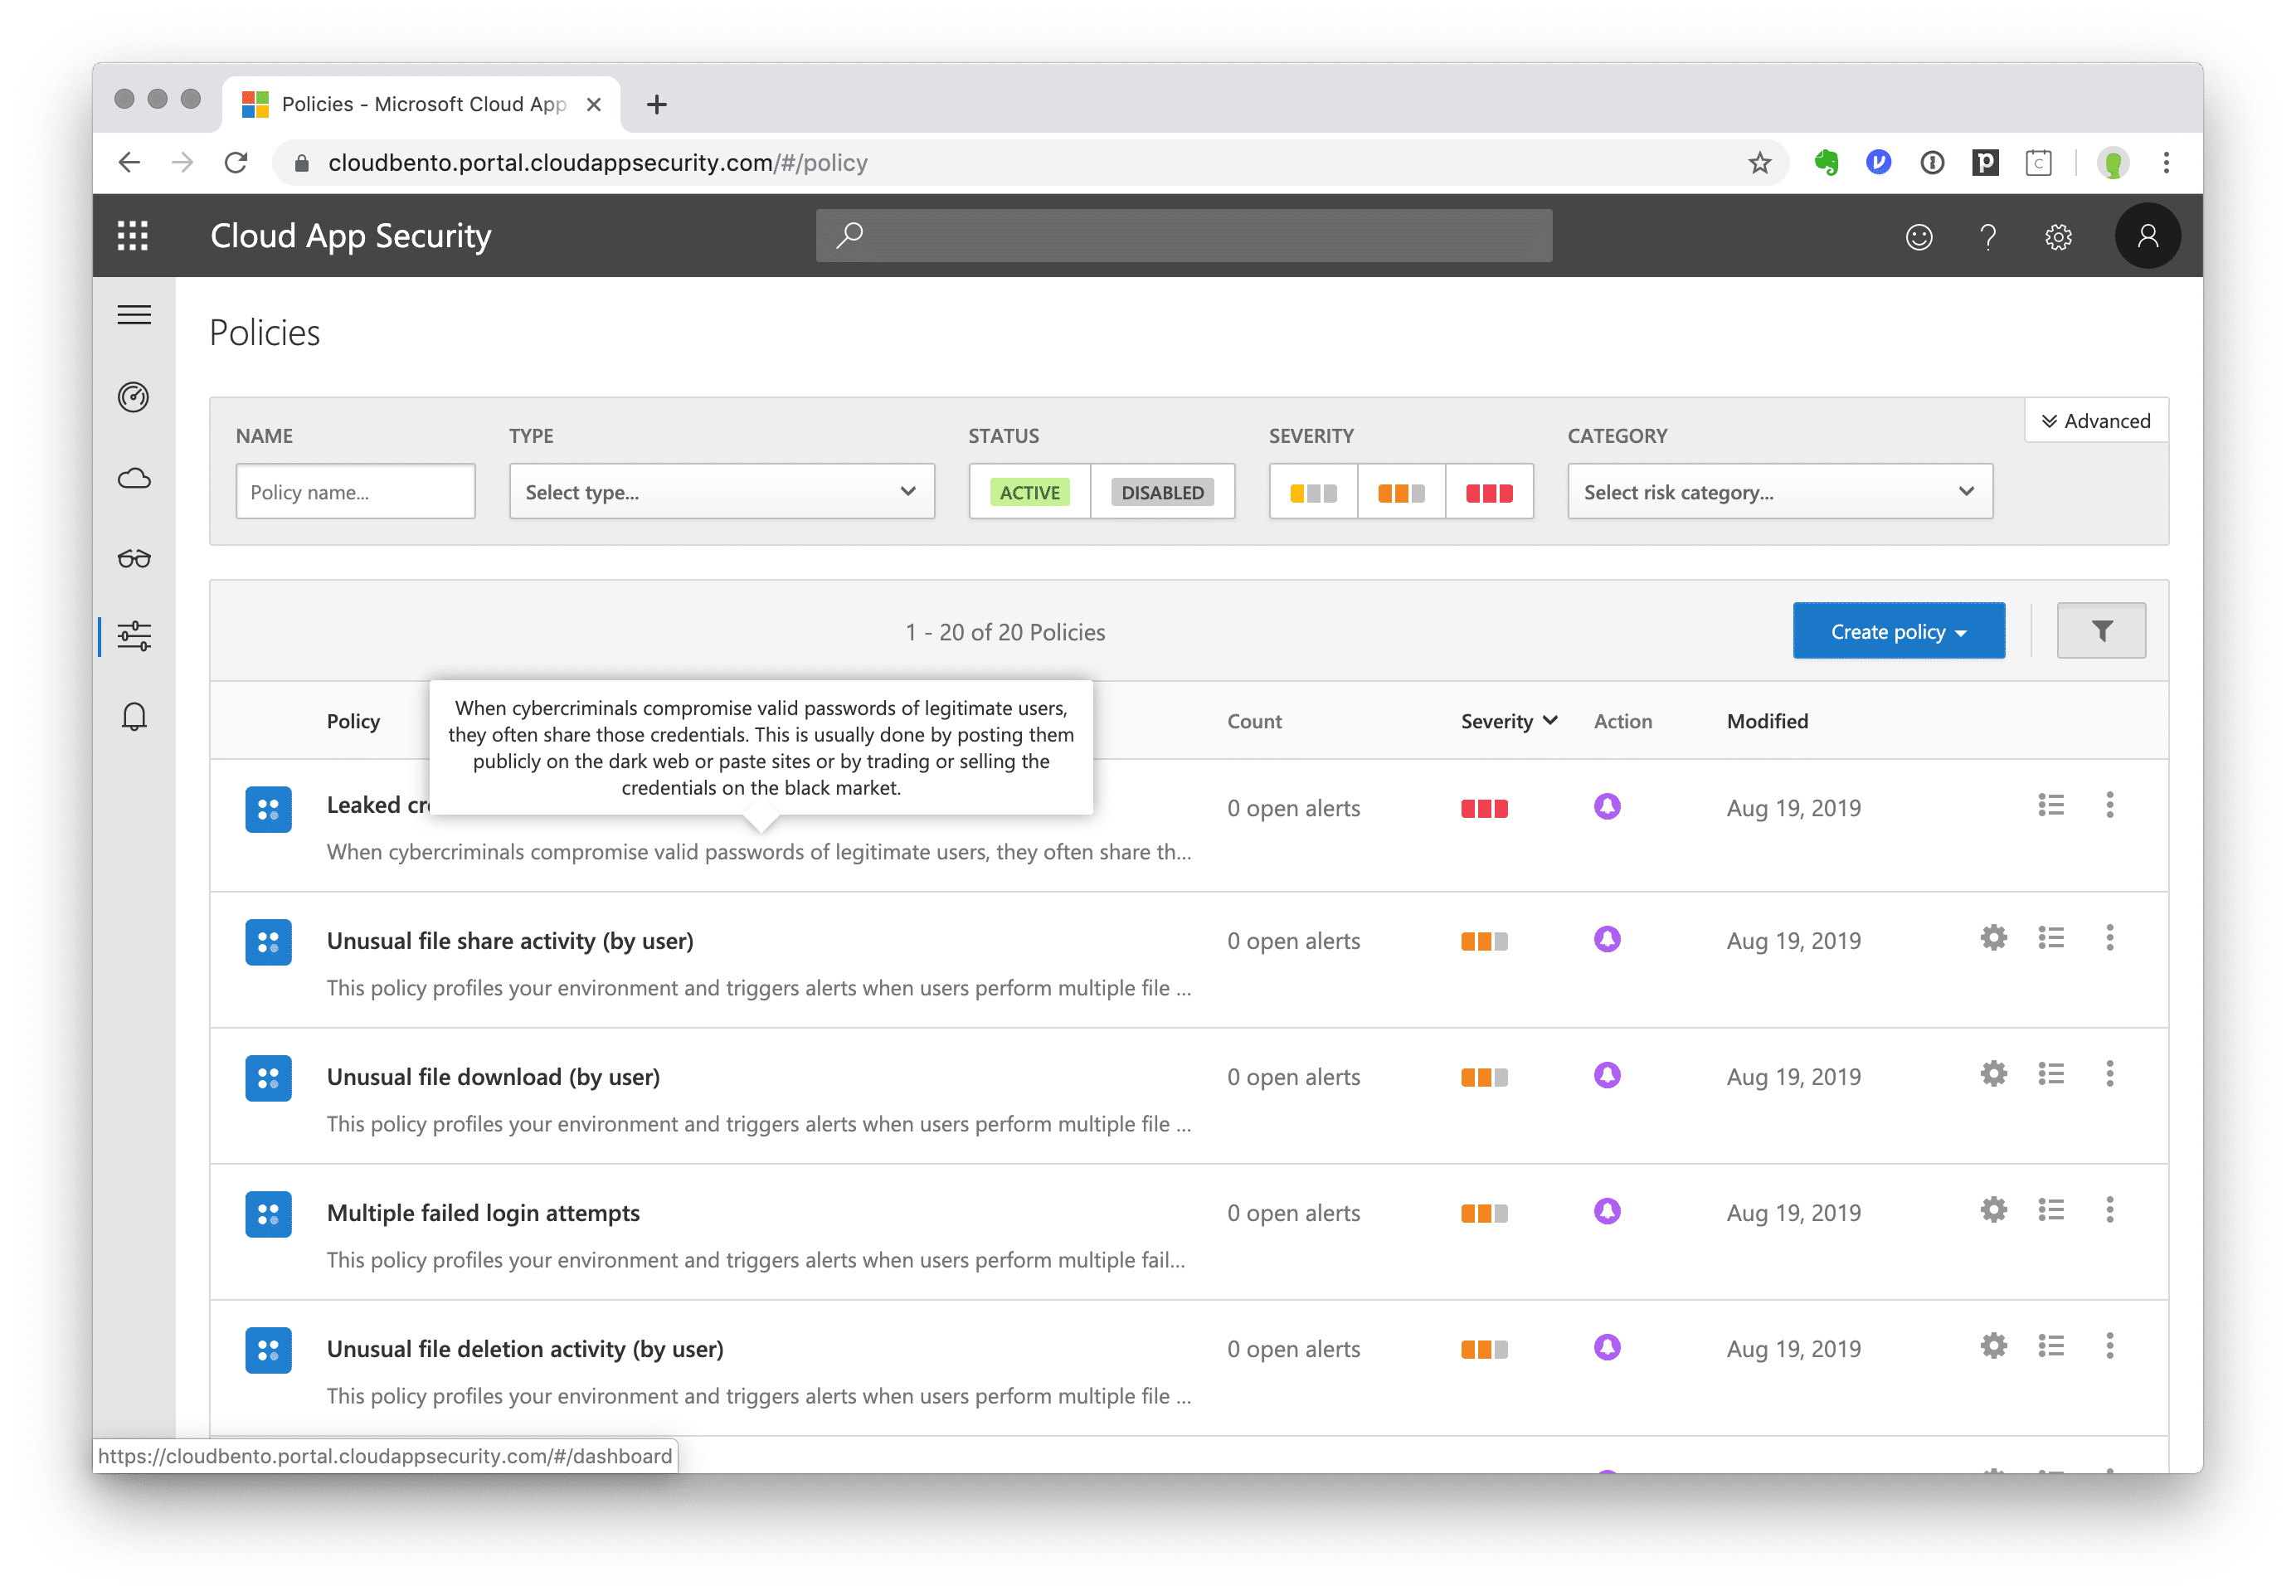Open the settings gear in header
Image resolution: width=2296 pixels, height=1596 pixels.
[x=2058, y=237]
